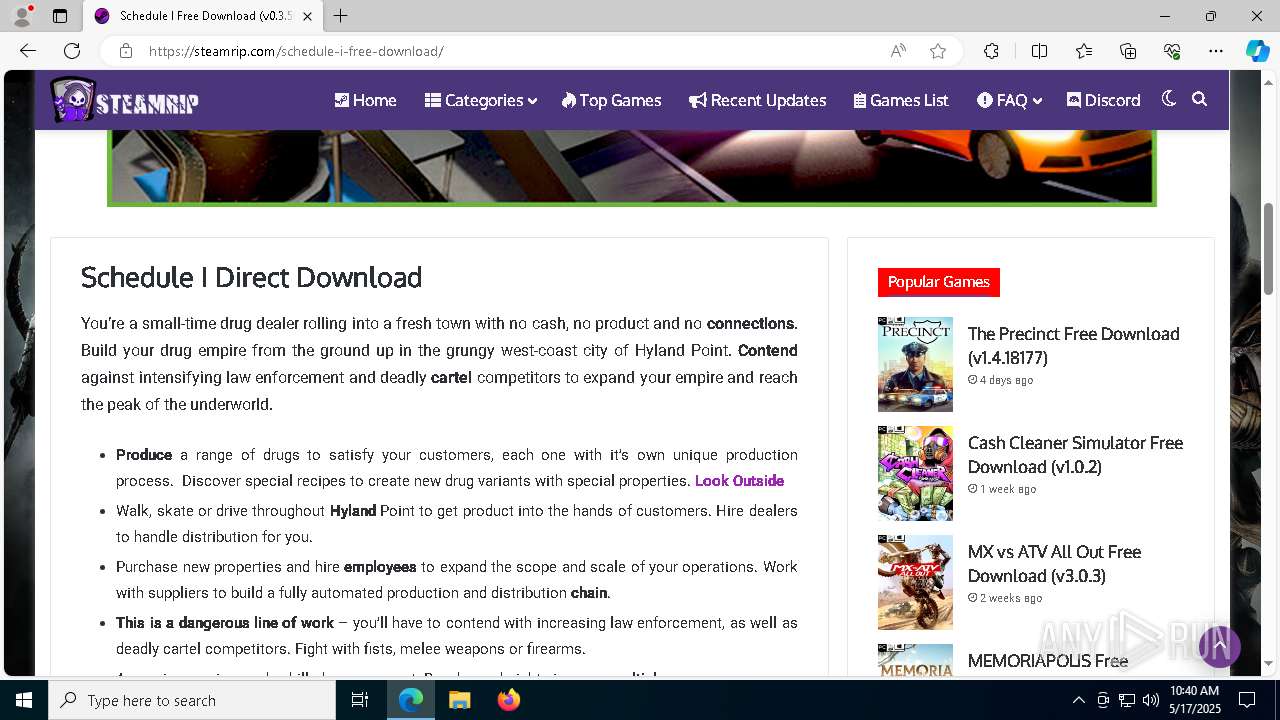Close the Schedule I tab

pyautogui.click(x=307, y=16)
